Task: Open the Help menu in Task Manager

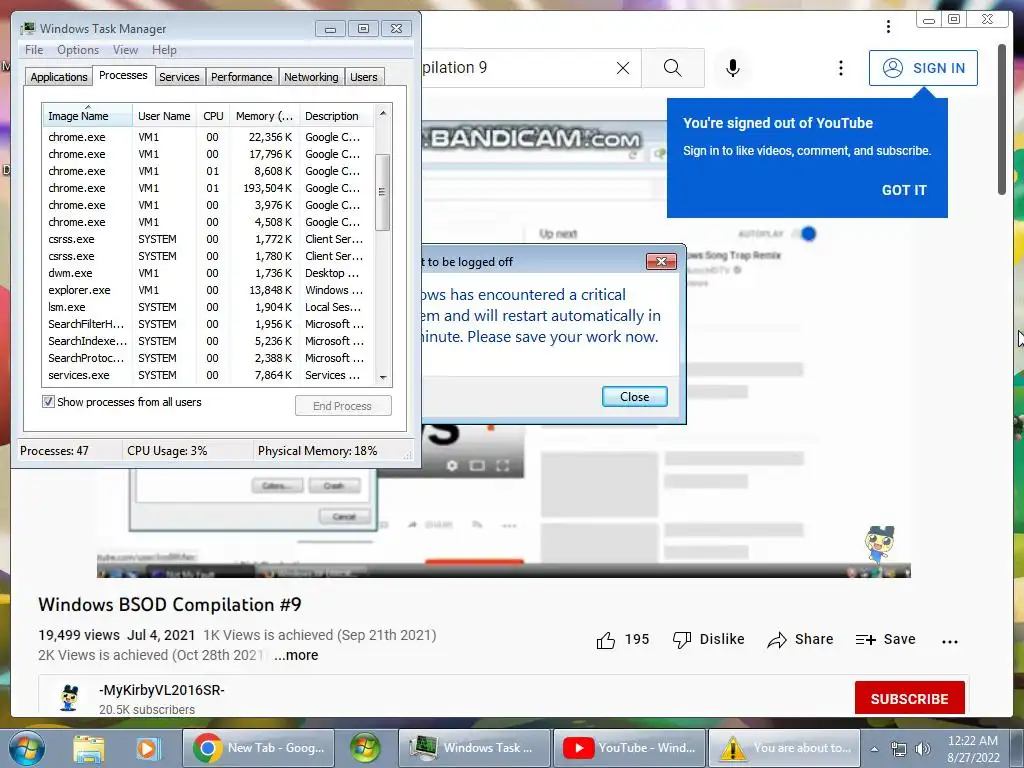Action: point(164,50)
